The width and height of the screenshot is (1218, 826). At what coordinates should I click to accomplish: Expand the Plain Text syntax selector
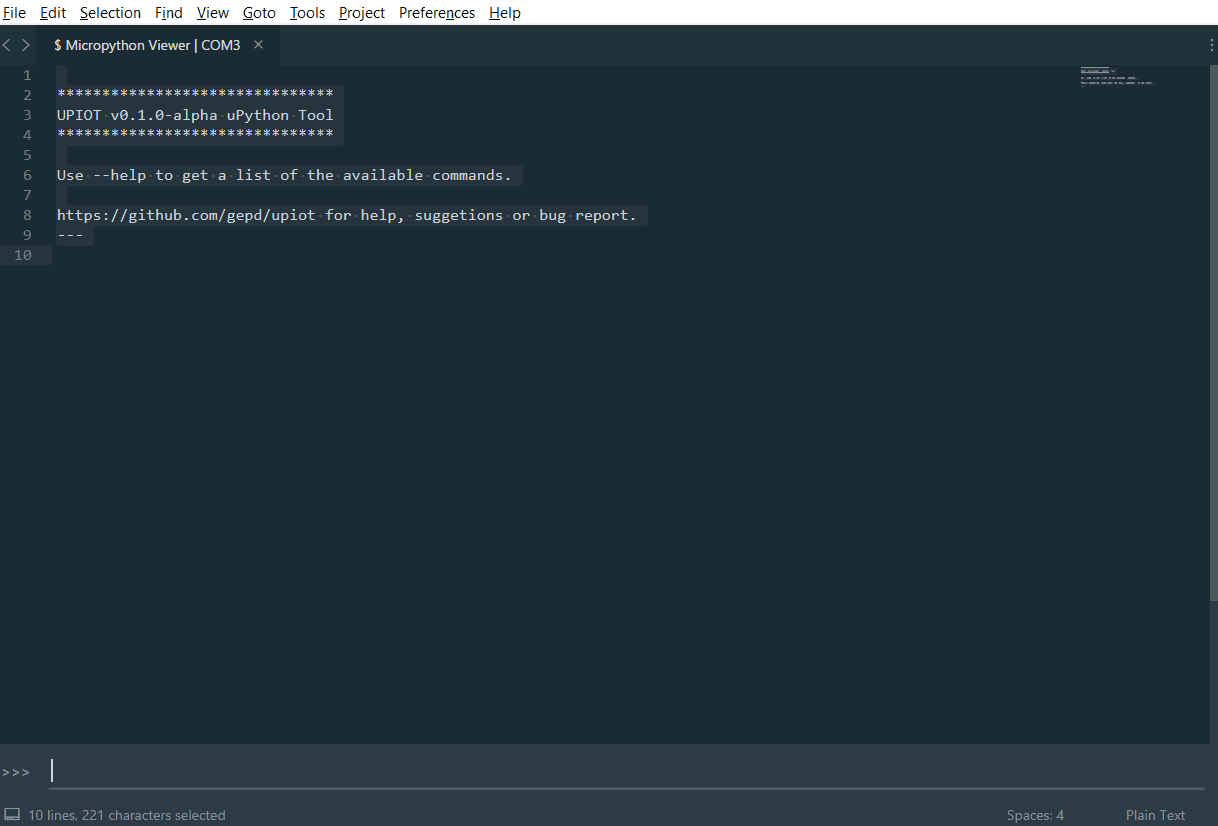1155,815
